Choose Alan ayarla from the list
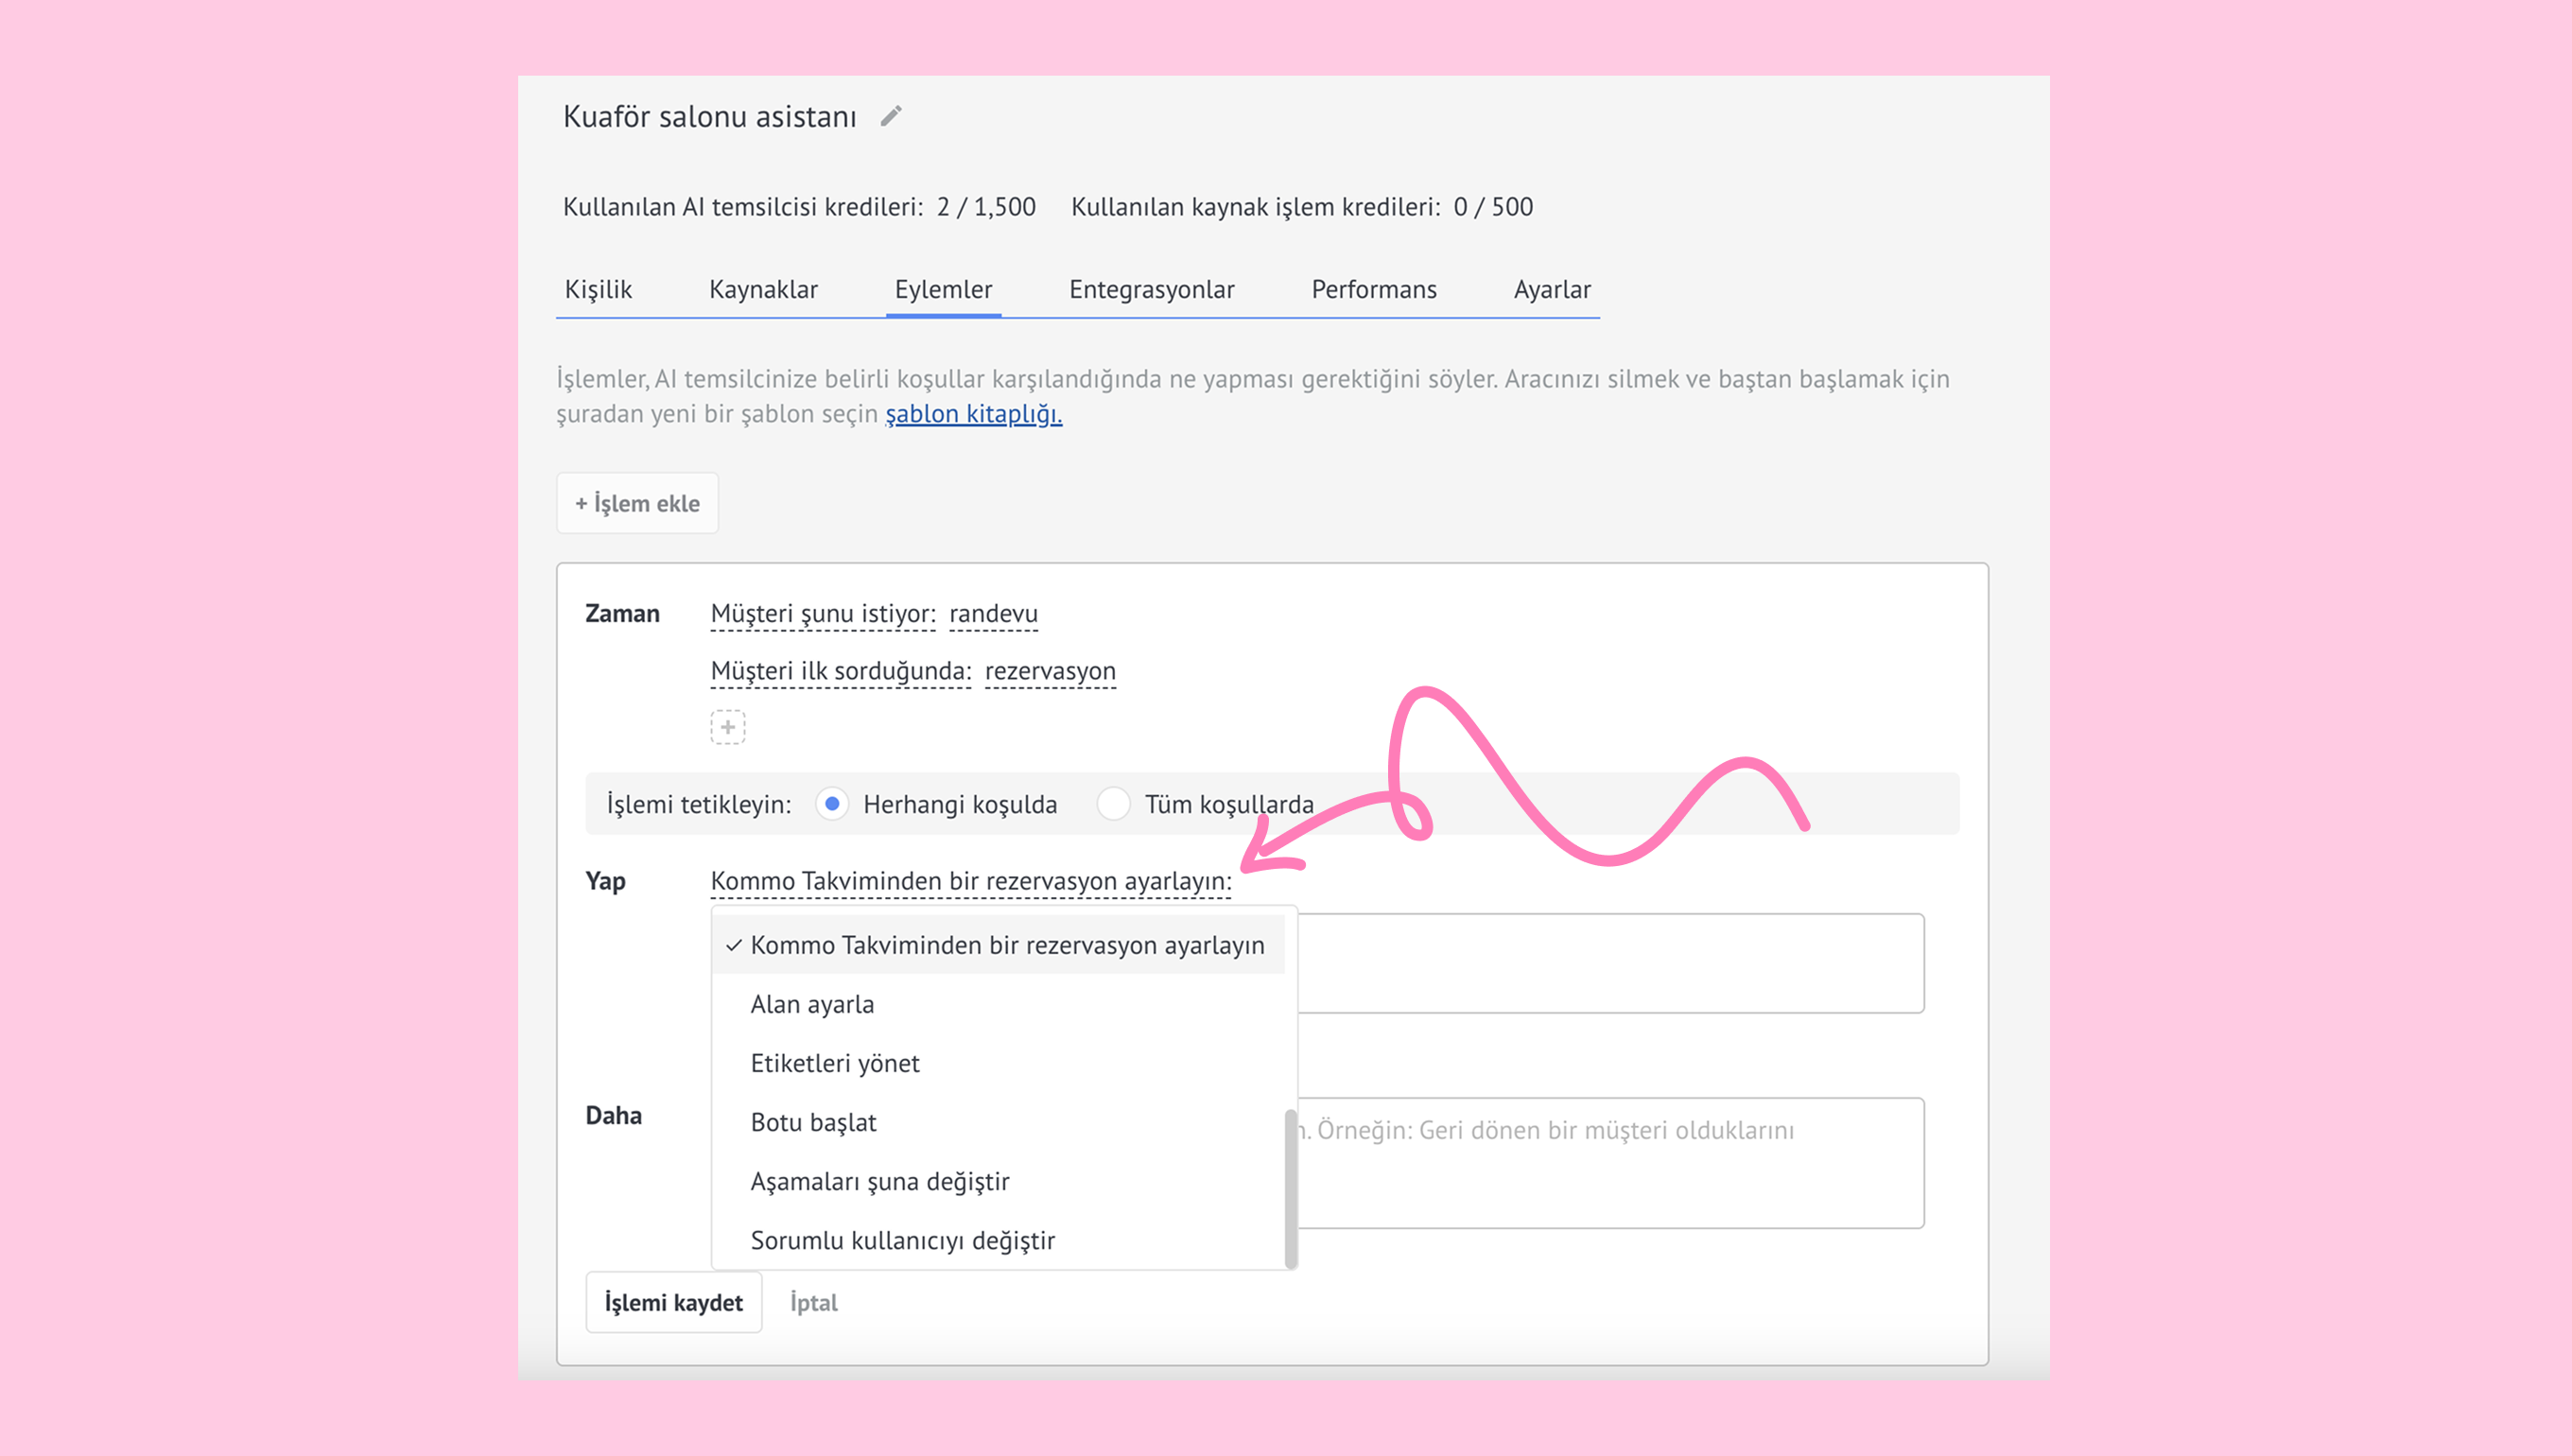 [x=812, y=1004]
